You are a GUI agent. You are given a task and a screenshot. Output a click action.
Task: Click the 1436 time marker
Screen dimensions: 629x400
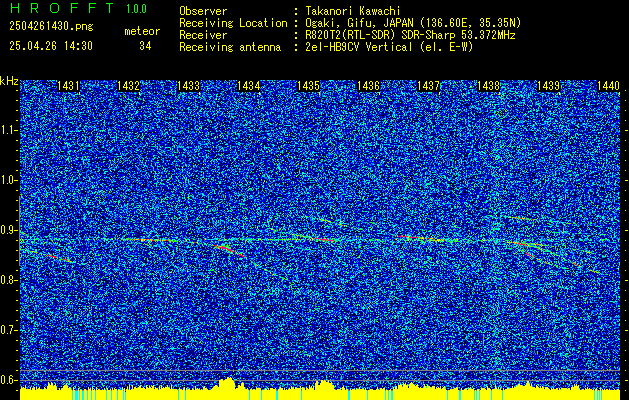[369, 86]
